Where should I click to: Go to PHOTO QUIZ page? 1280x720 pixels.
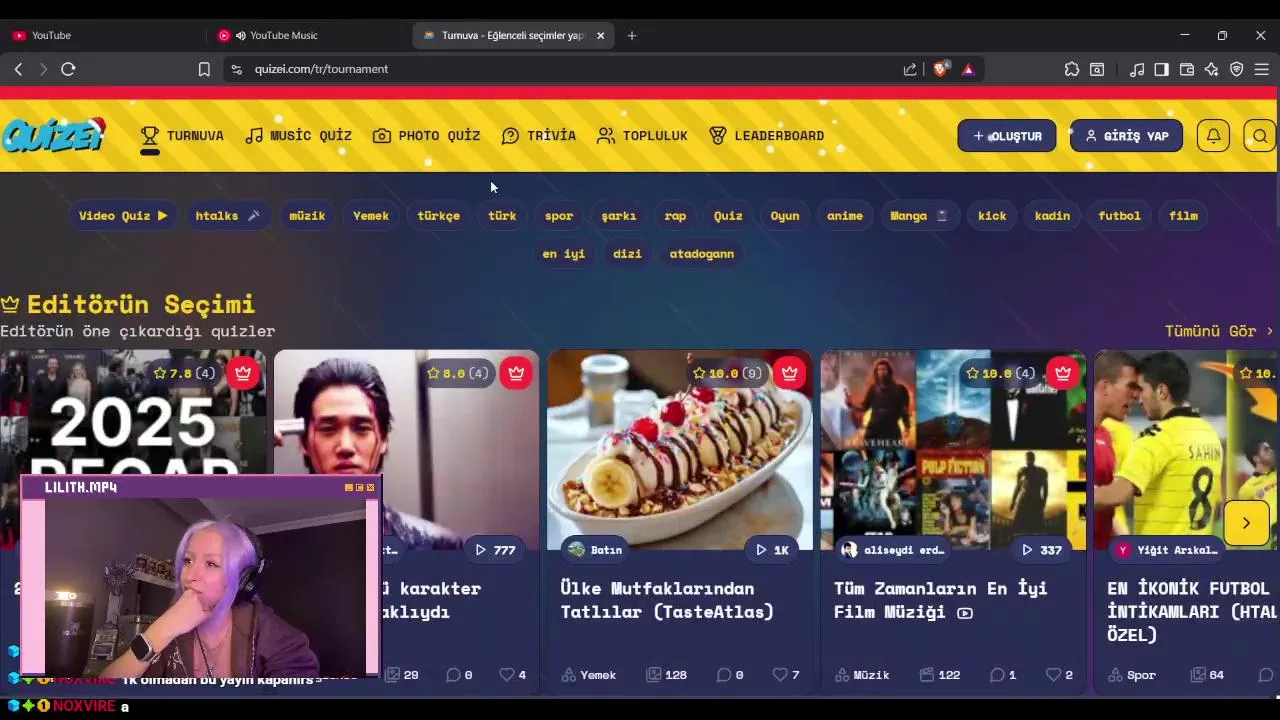pyautogui.click(x=427, y=136)
